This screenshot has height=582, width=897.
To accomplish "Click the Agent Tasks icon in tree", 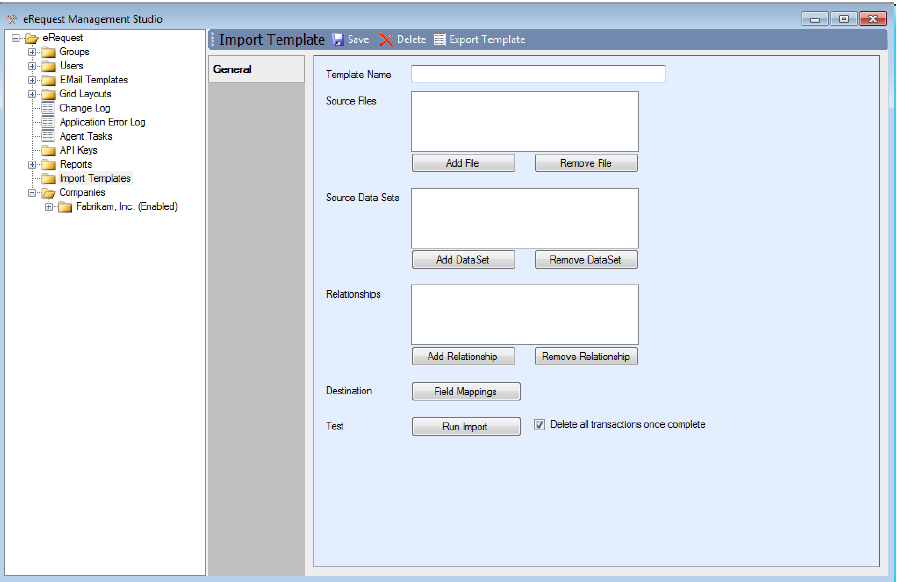I will click(47, 136).
